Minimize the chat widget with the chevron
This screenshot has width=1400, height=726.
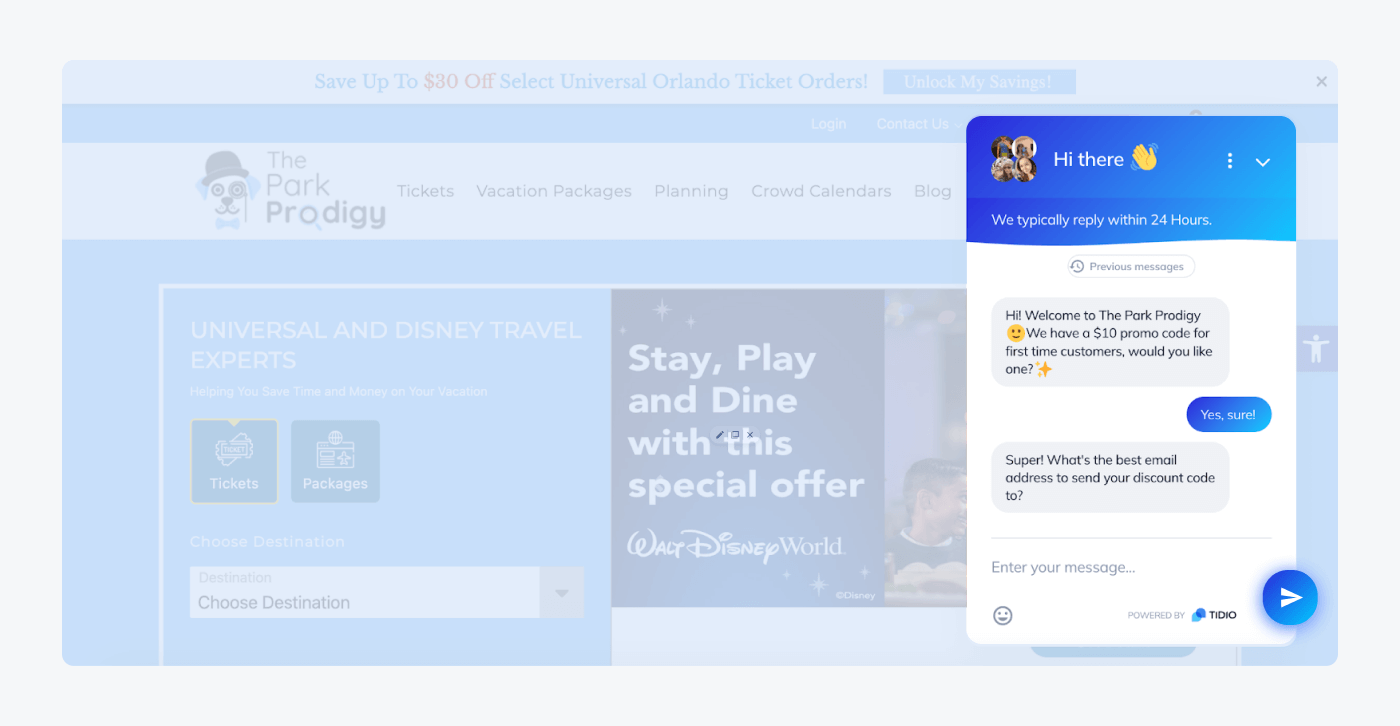pyautogui.click(x=1263, y=162)
